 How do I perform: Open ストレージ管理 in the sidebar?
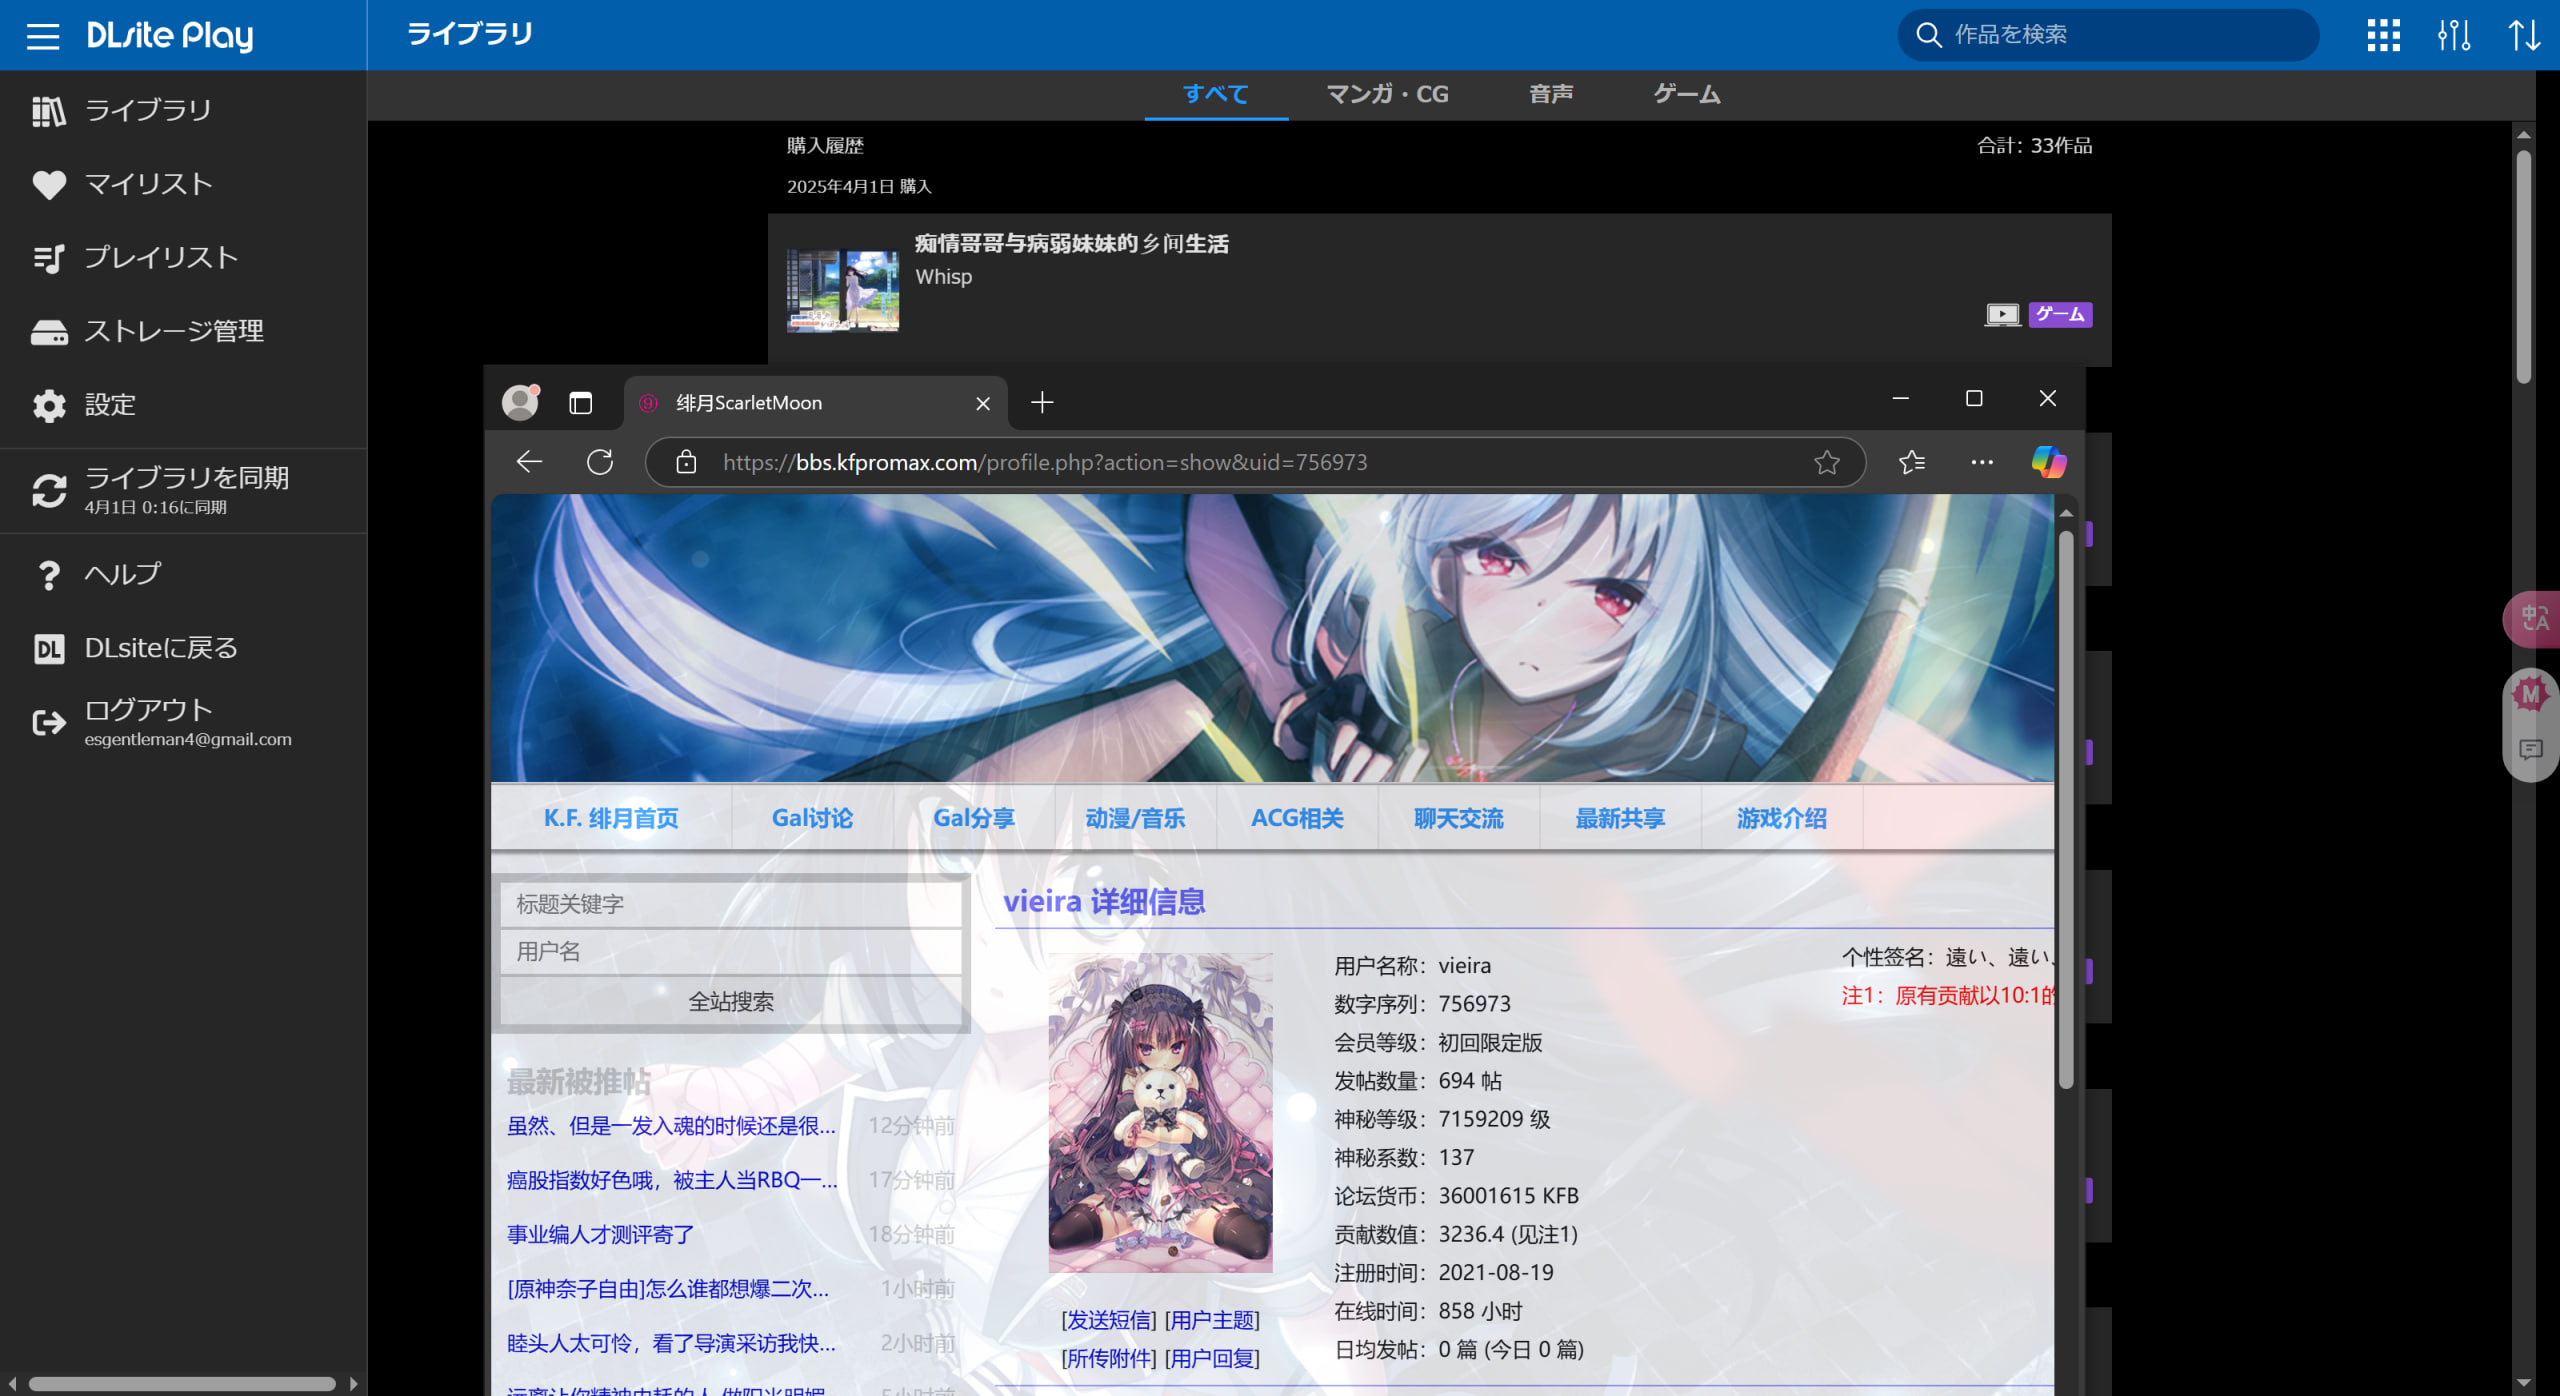click(174, 332)
